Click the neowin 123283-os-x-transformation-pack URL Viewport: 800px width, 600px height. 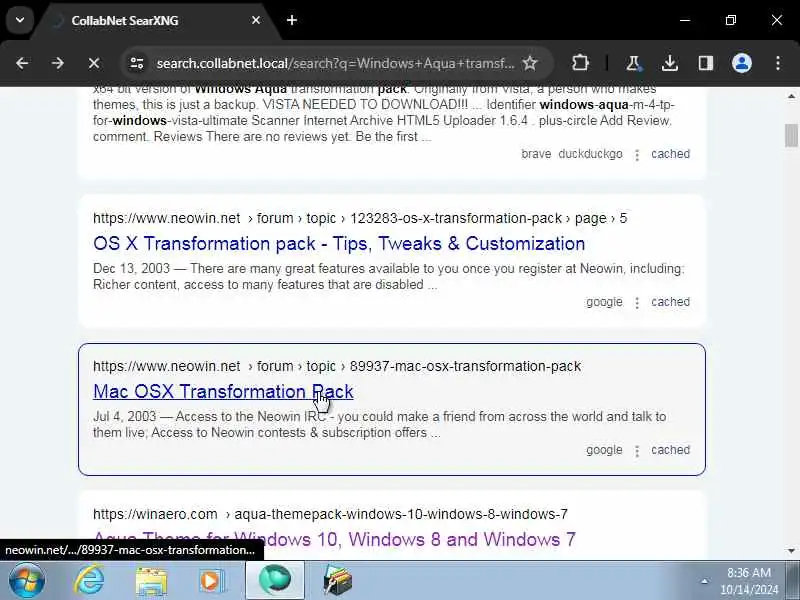360,218
